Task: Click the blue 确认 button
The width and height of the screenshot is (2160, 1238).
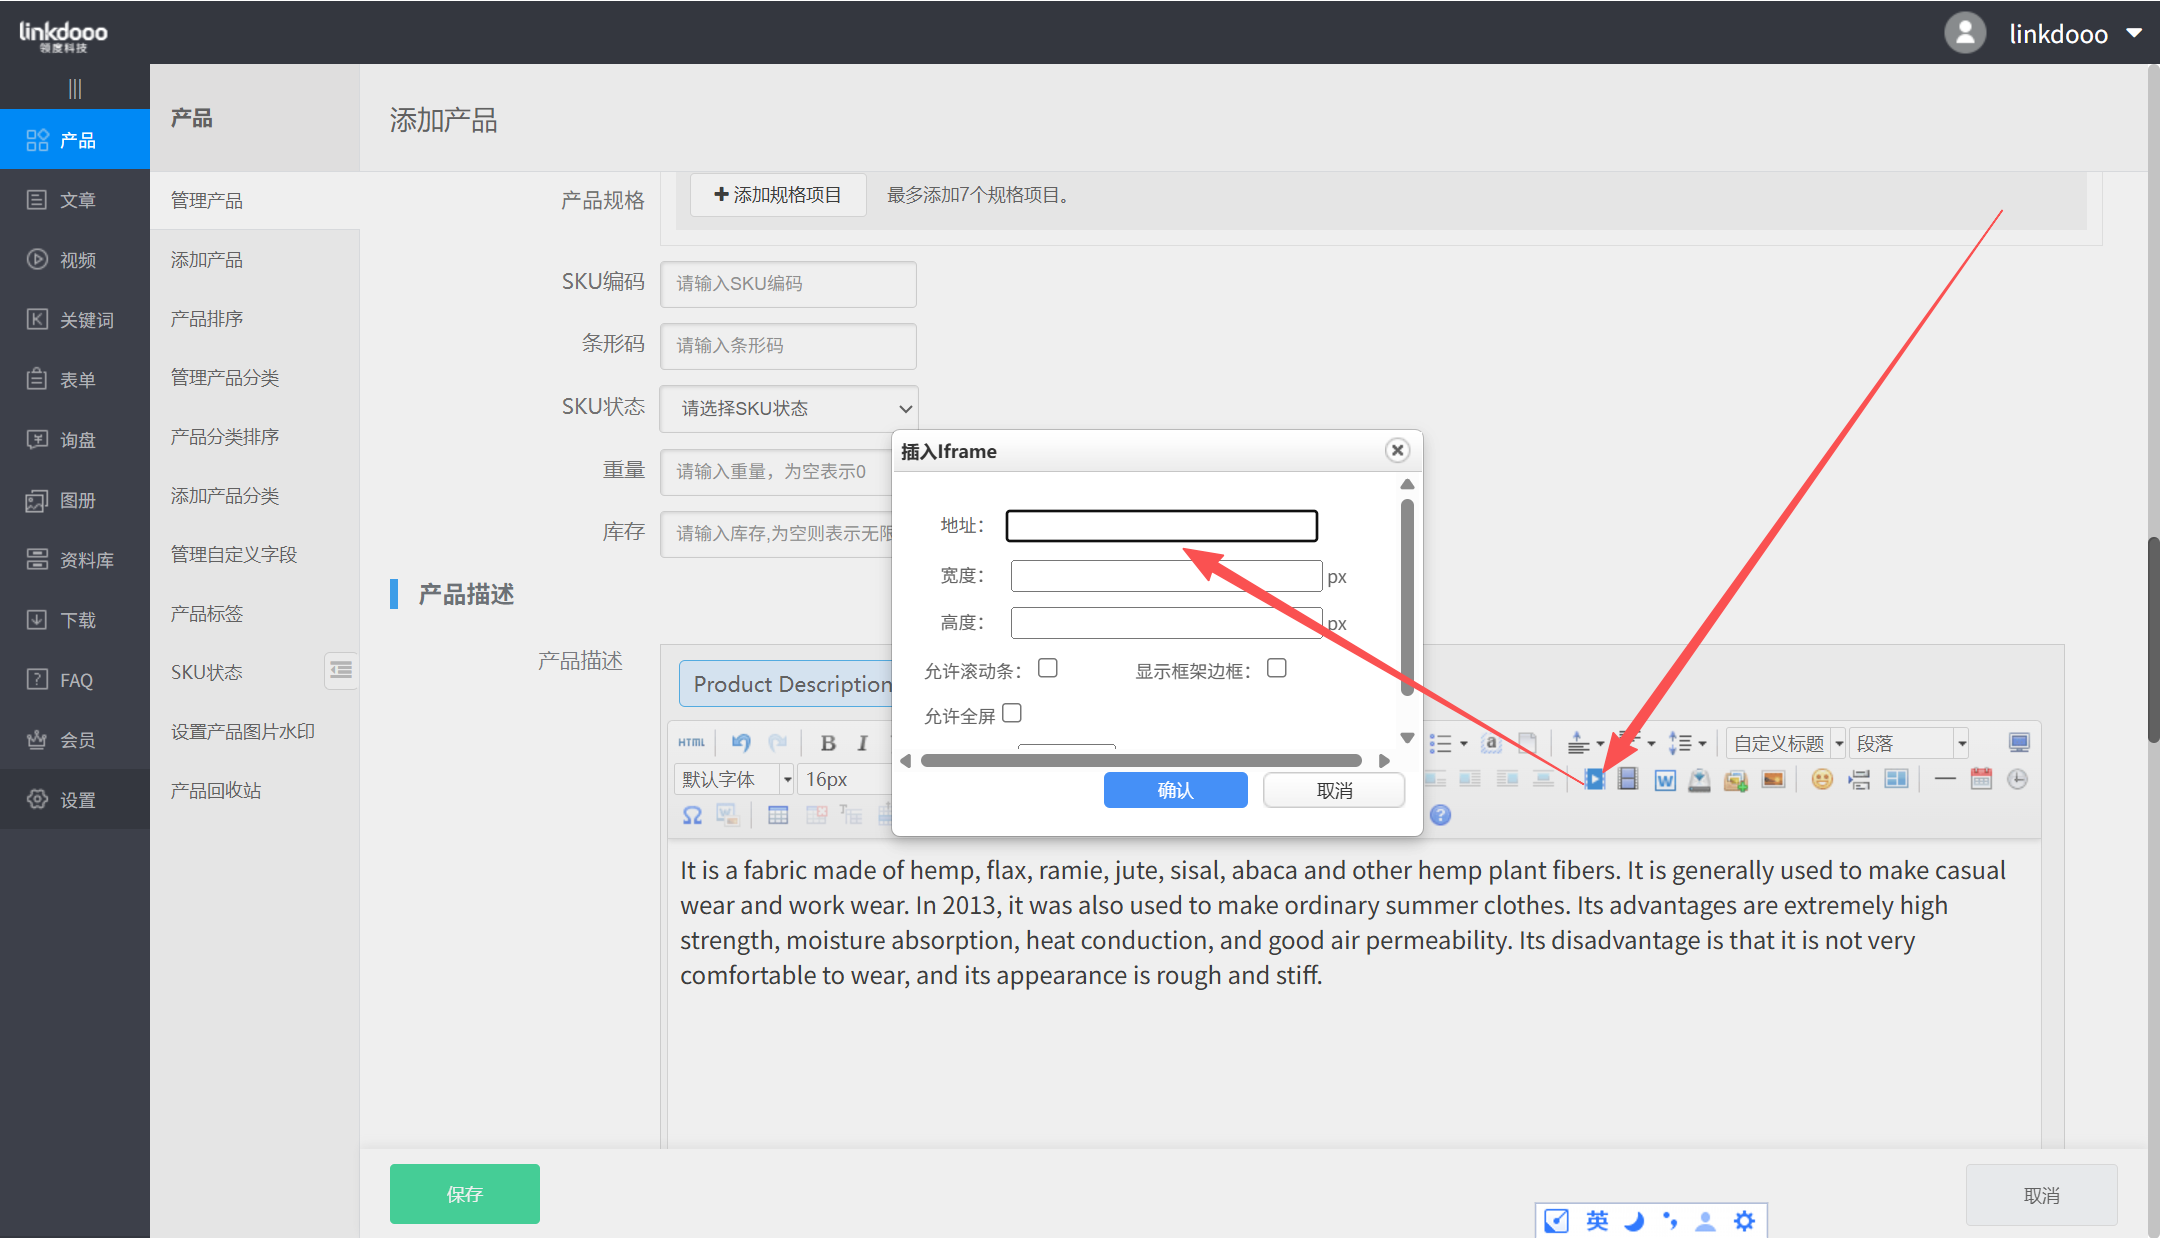Action: pos(1175,790)
